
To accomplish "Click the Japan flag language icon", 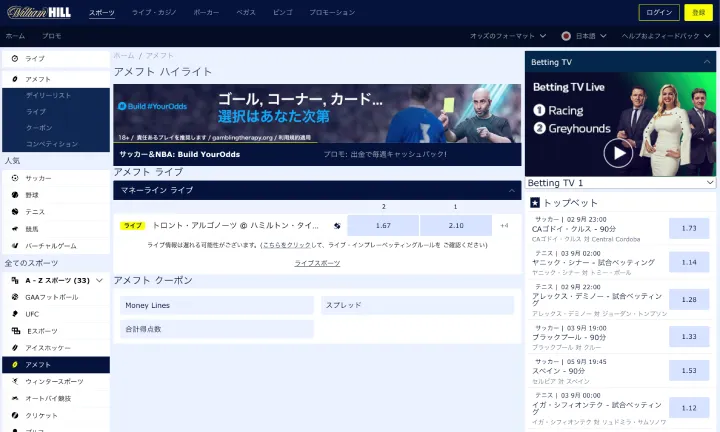I will pyautogui.click(x=566, y=36).
